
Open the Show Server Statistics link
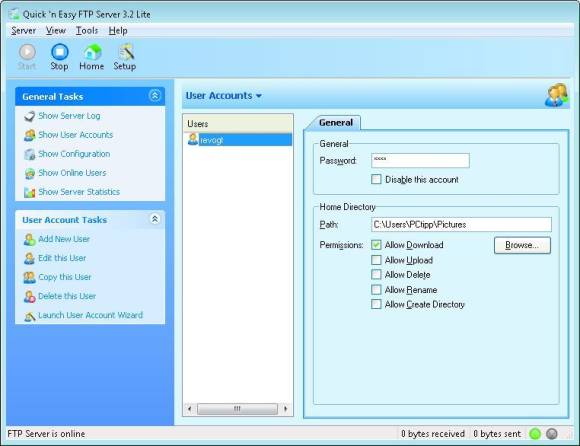[x=79, y=192]
